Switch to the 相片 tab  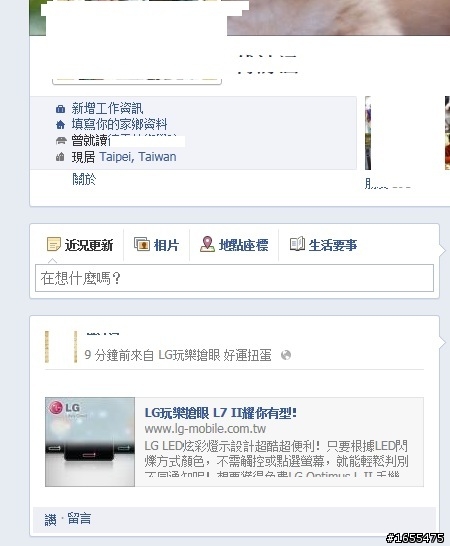pyautogui.click(x=156, y=245)
